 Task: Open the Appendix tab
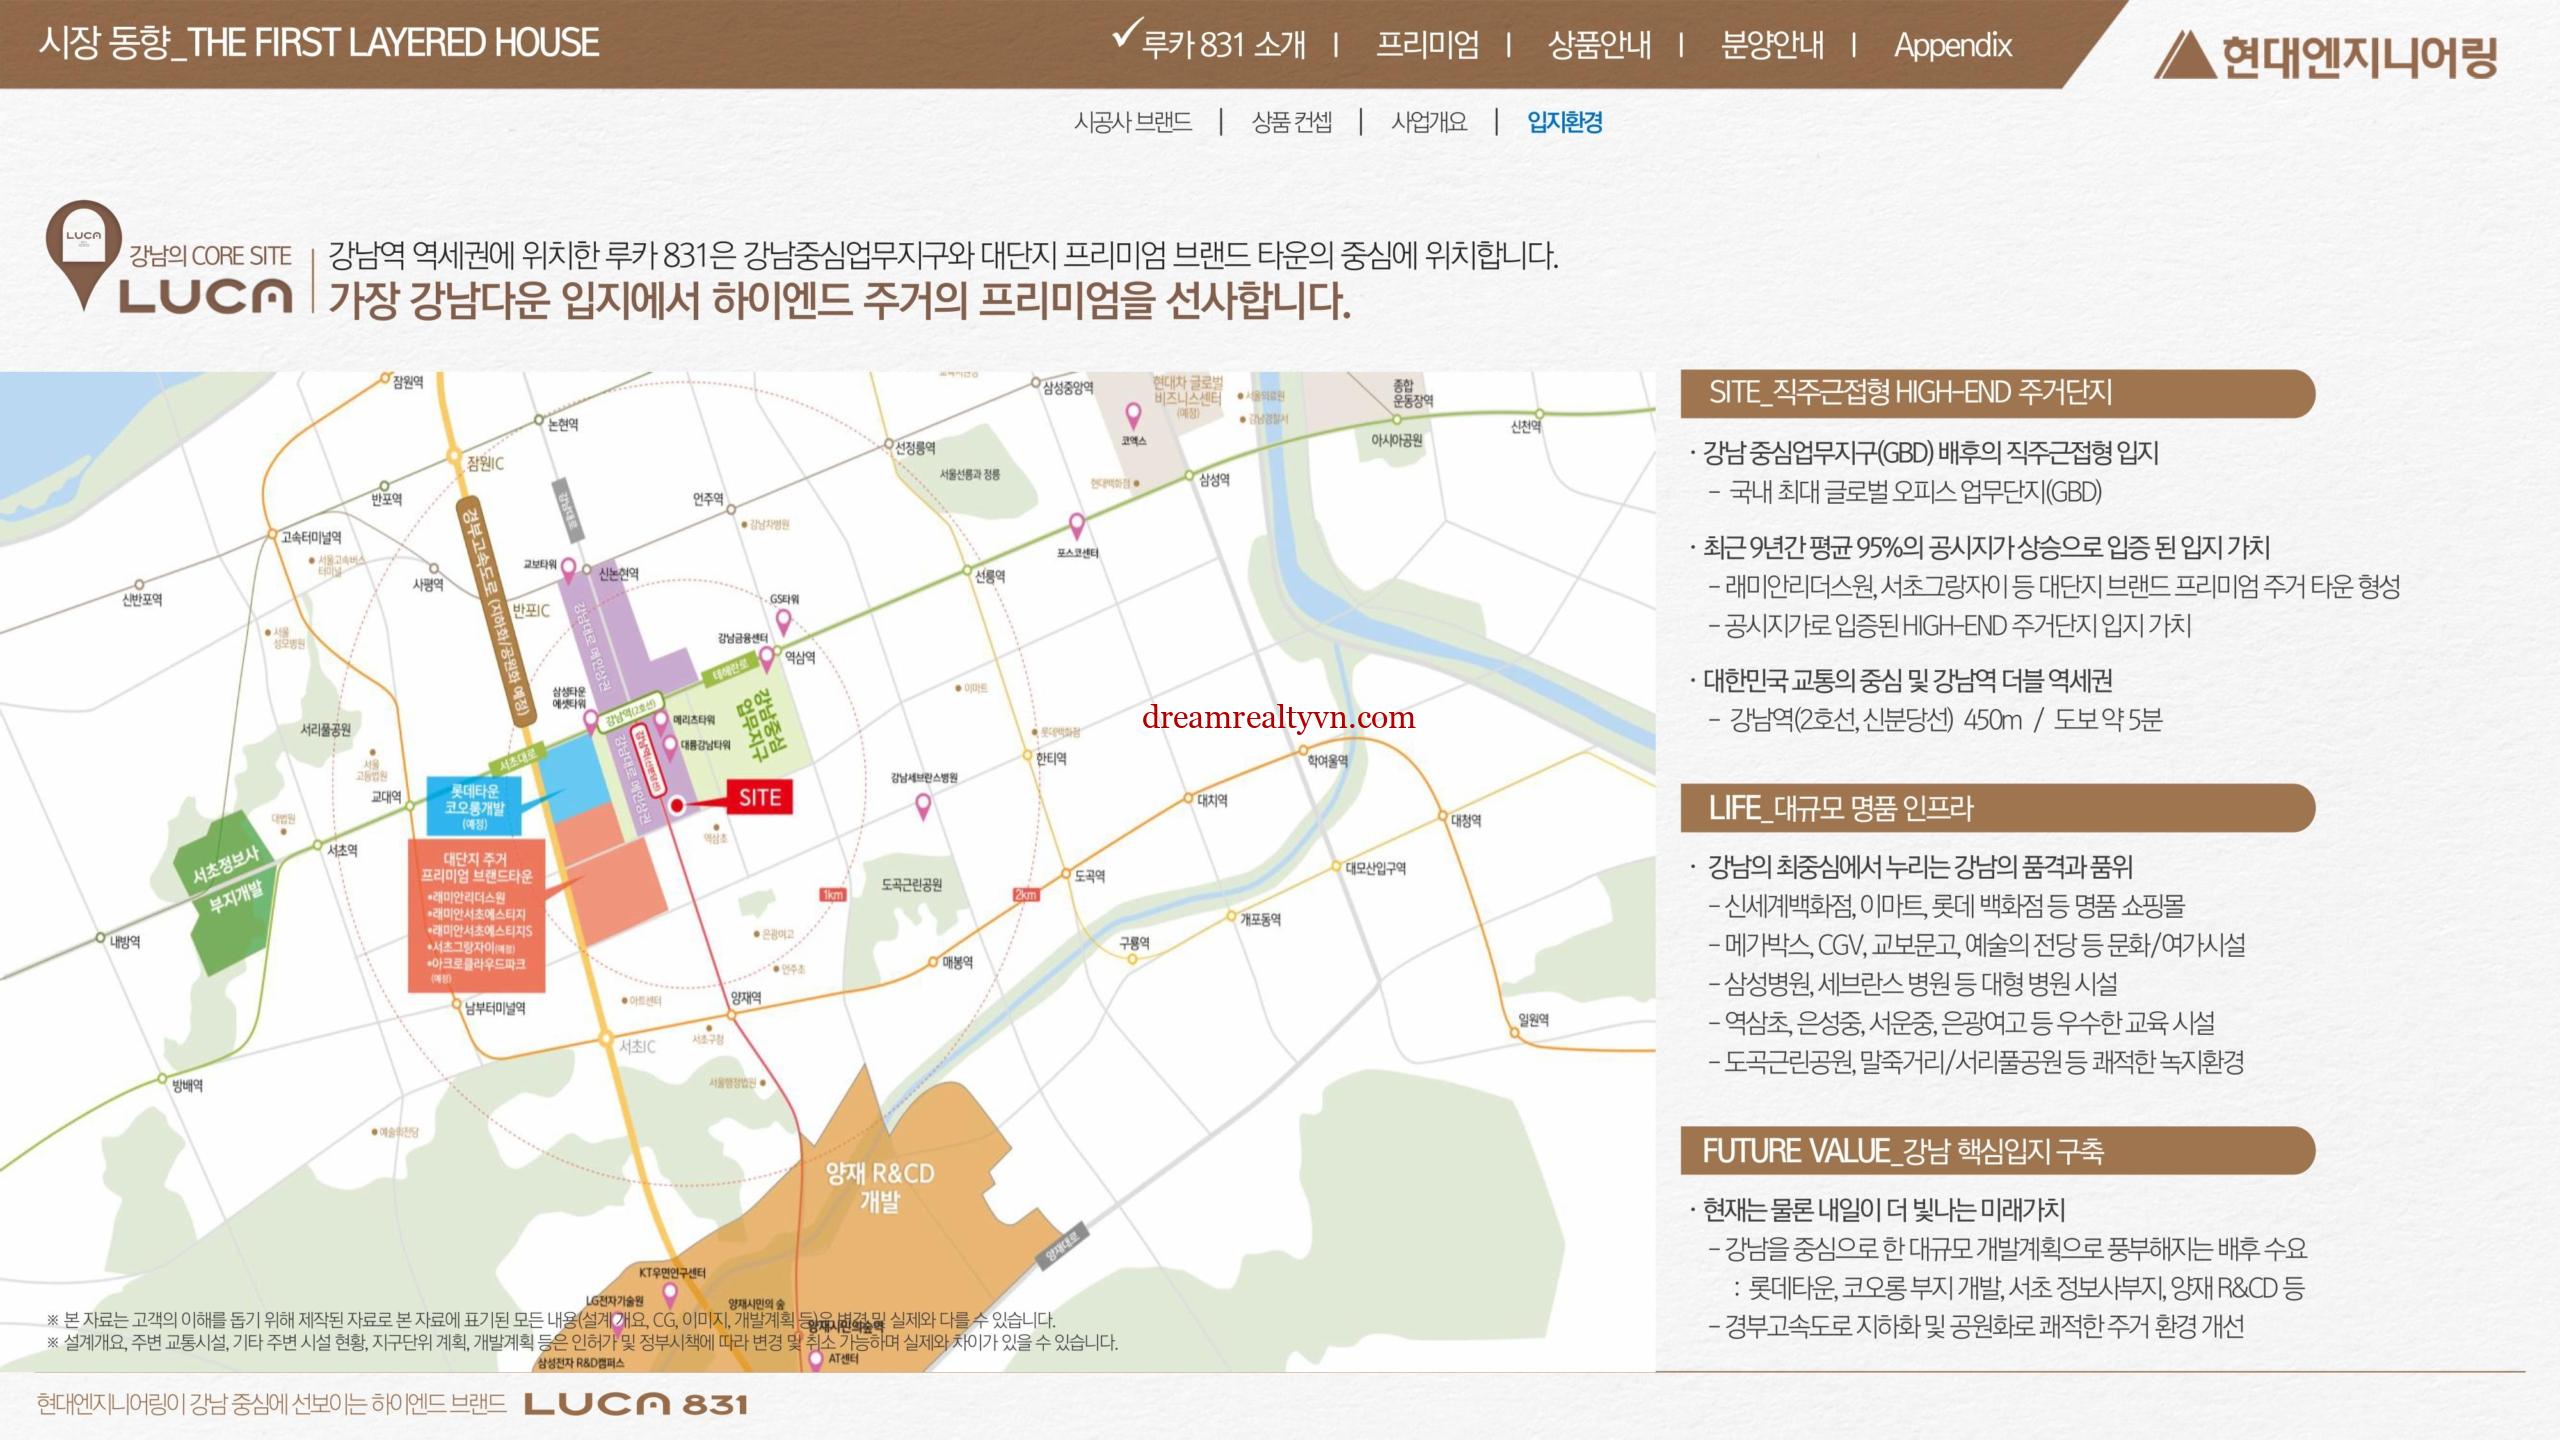1952,45
